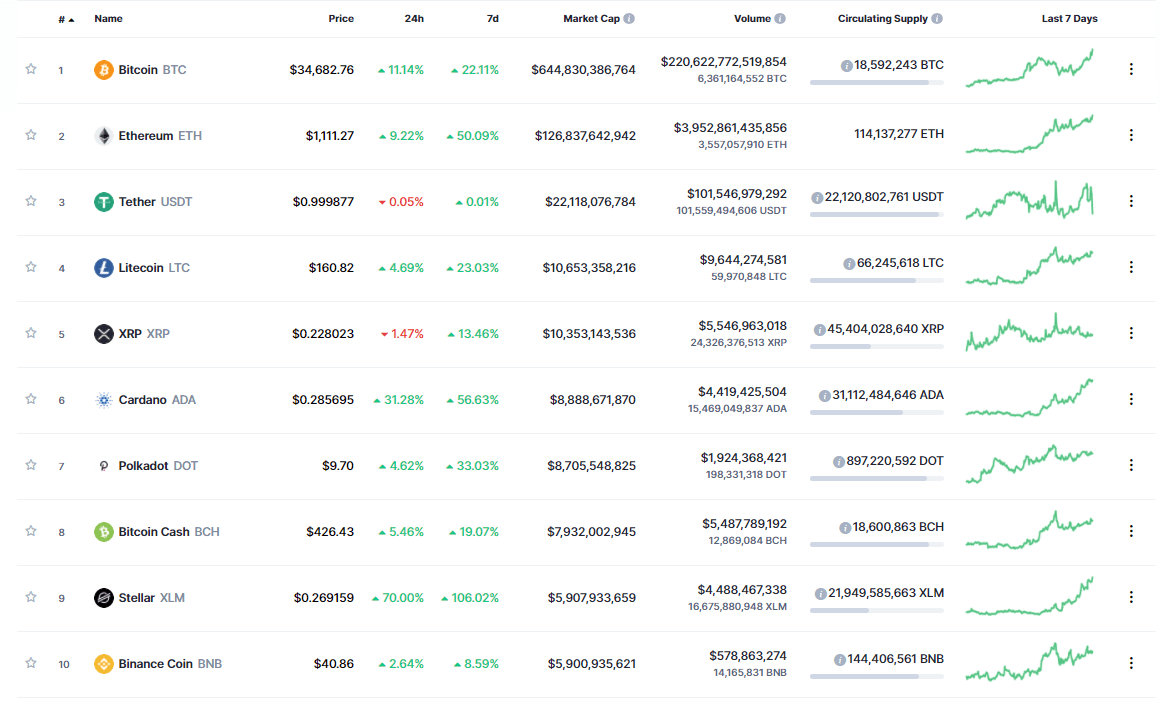Click the XRP logo icon

coord(104,334)
